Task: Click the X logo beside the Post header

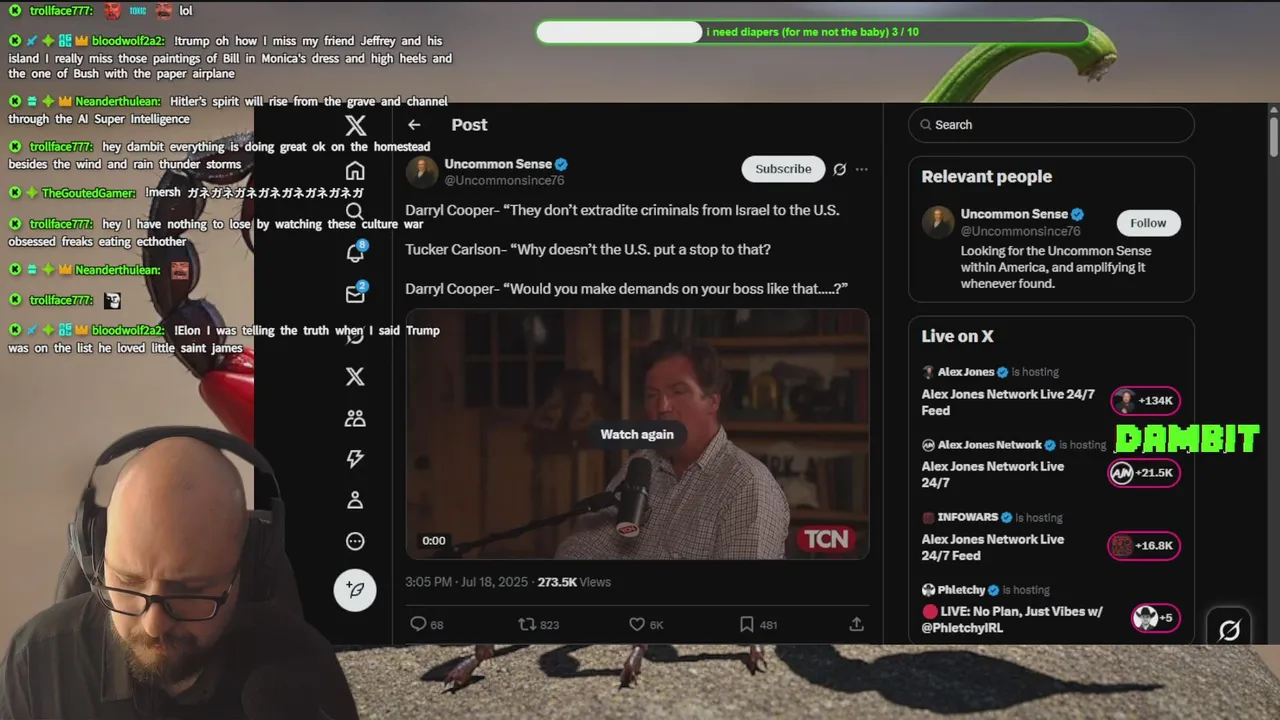Action: coord(355,126)
